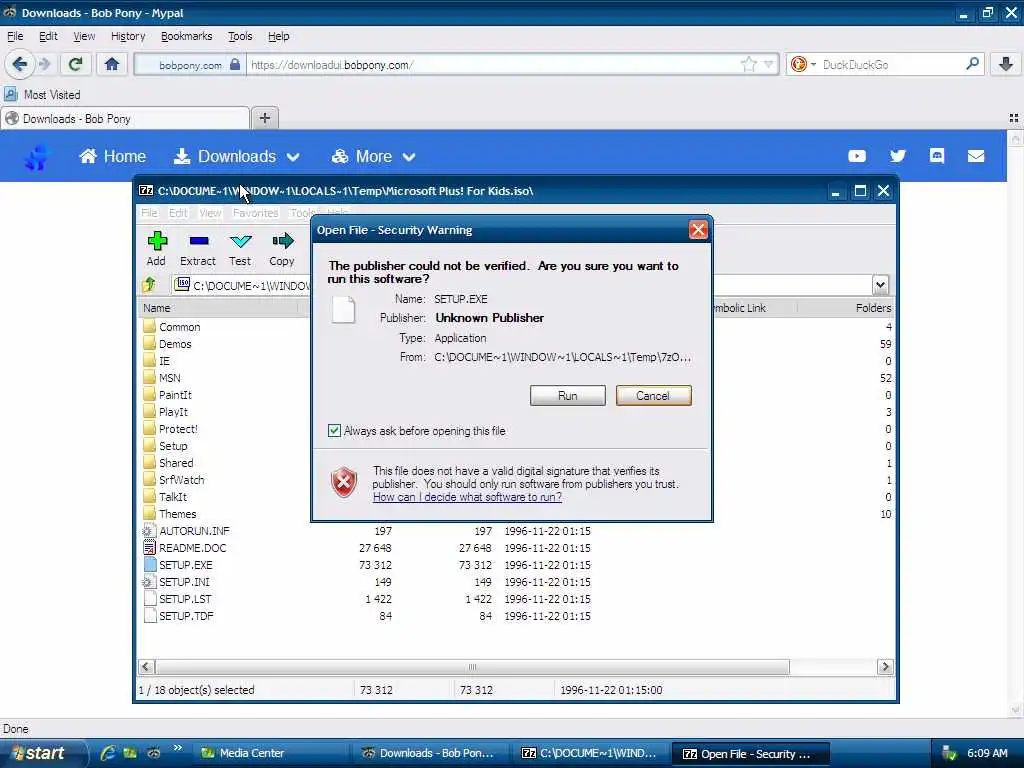1024x768 pixels.
Task: Open the browser downloads arrow icon
Action: tap(1006, 64)
